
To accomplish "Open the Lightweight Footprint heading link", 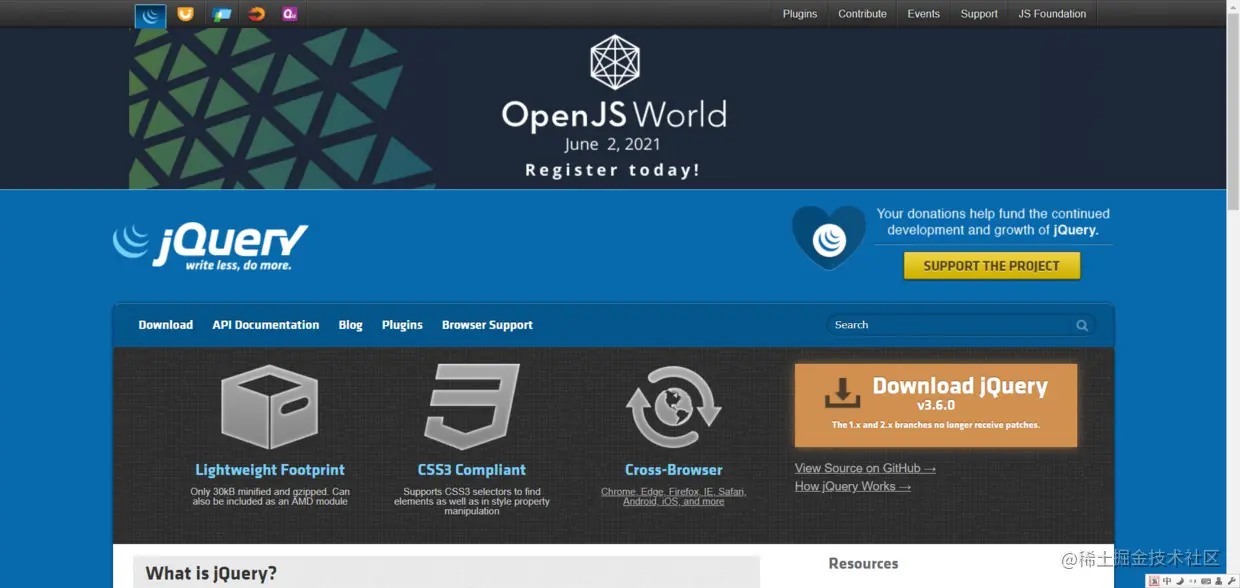I will 270,470.
